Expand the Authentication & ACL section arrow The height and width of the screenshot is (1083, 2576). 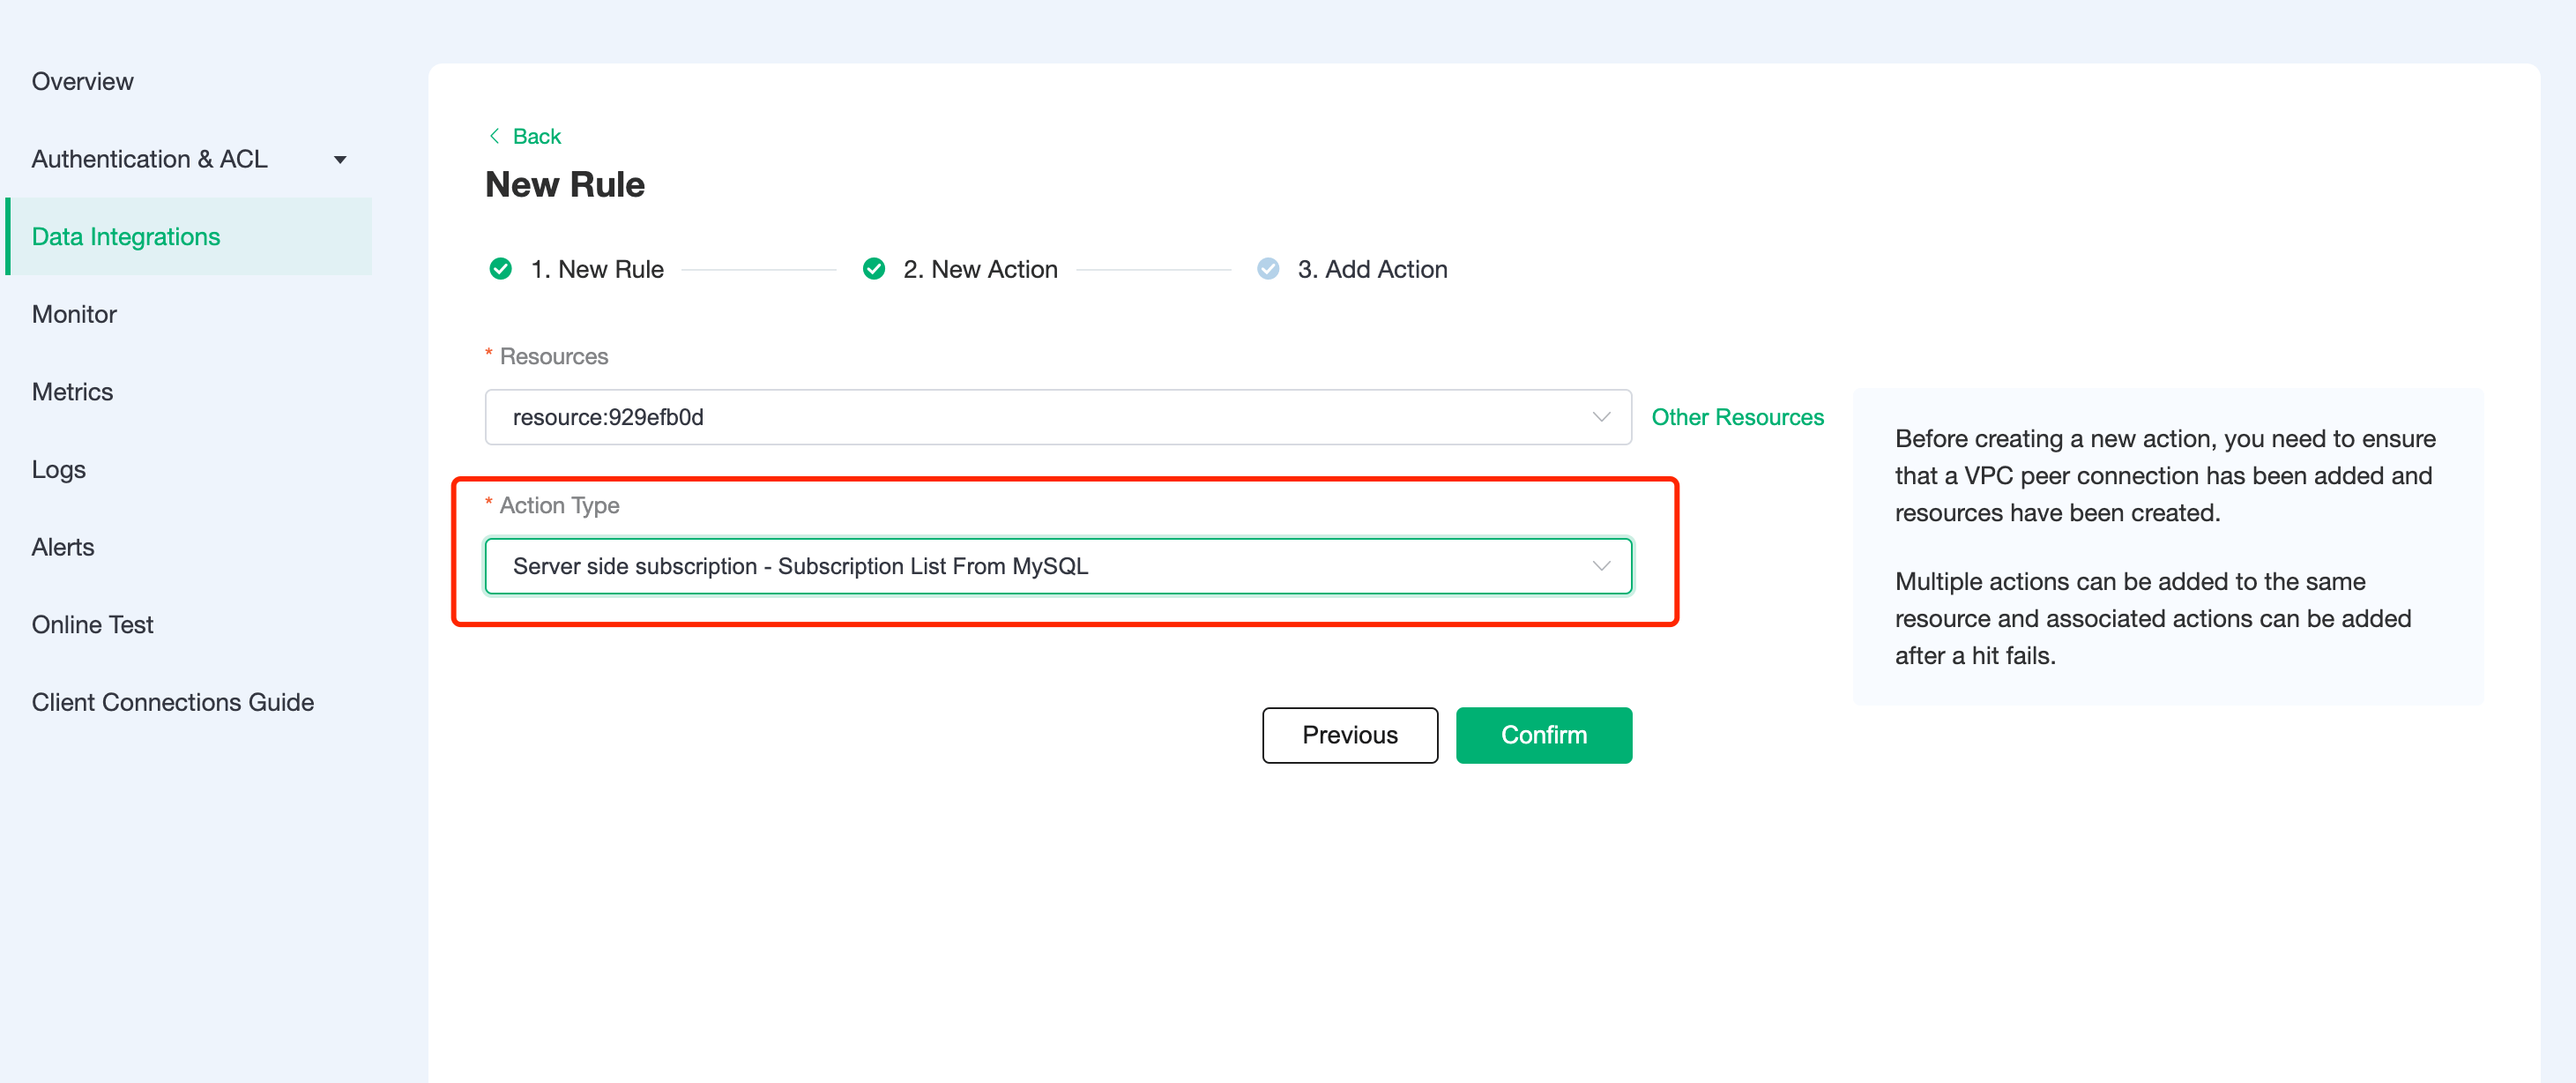[x=340, y=159]
